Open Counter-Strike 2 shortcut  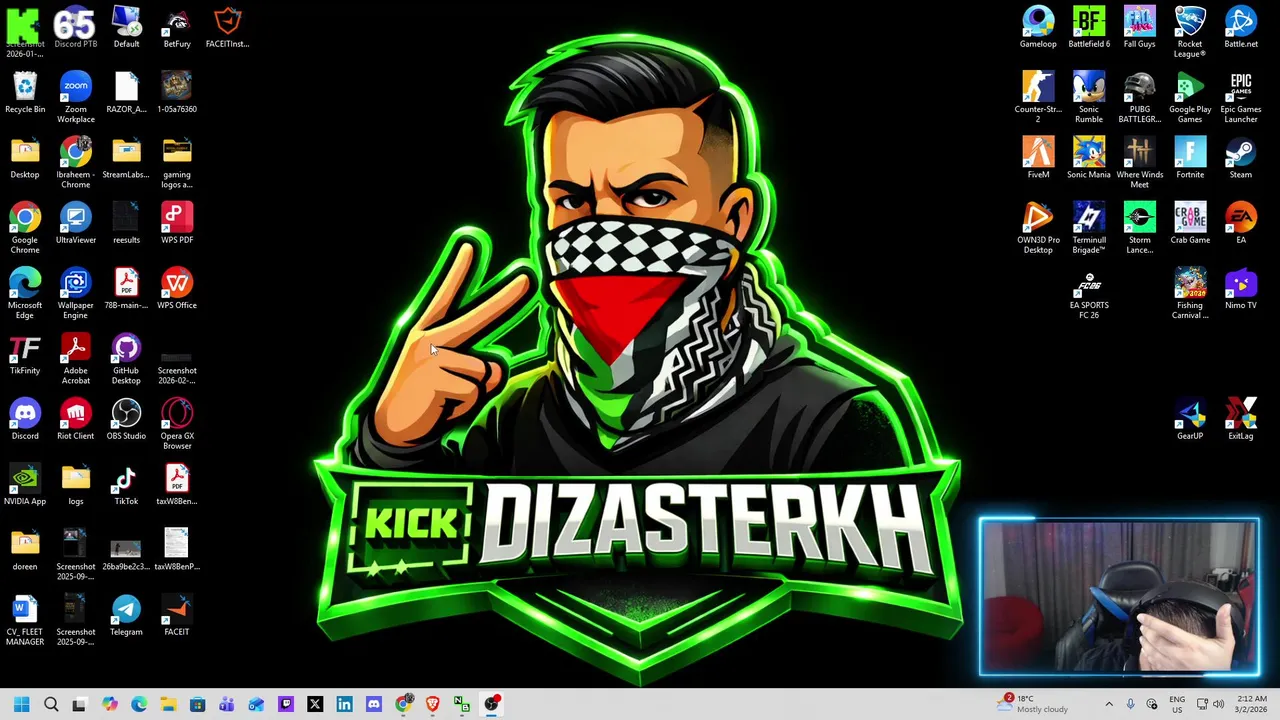(1038, 97)
